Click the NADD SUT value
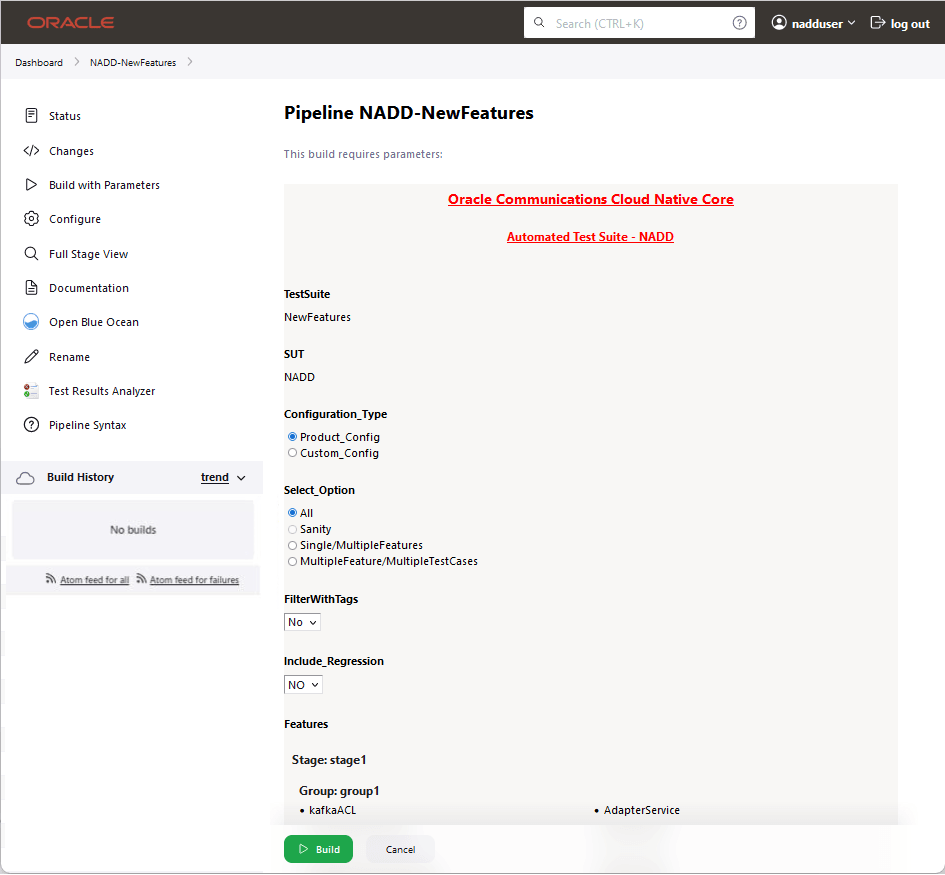The width and height of the screenshot is (945, 875). pyautogui.click(x=299, y=377)
